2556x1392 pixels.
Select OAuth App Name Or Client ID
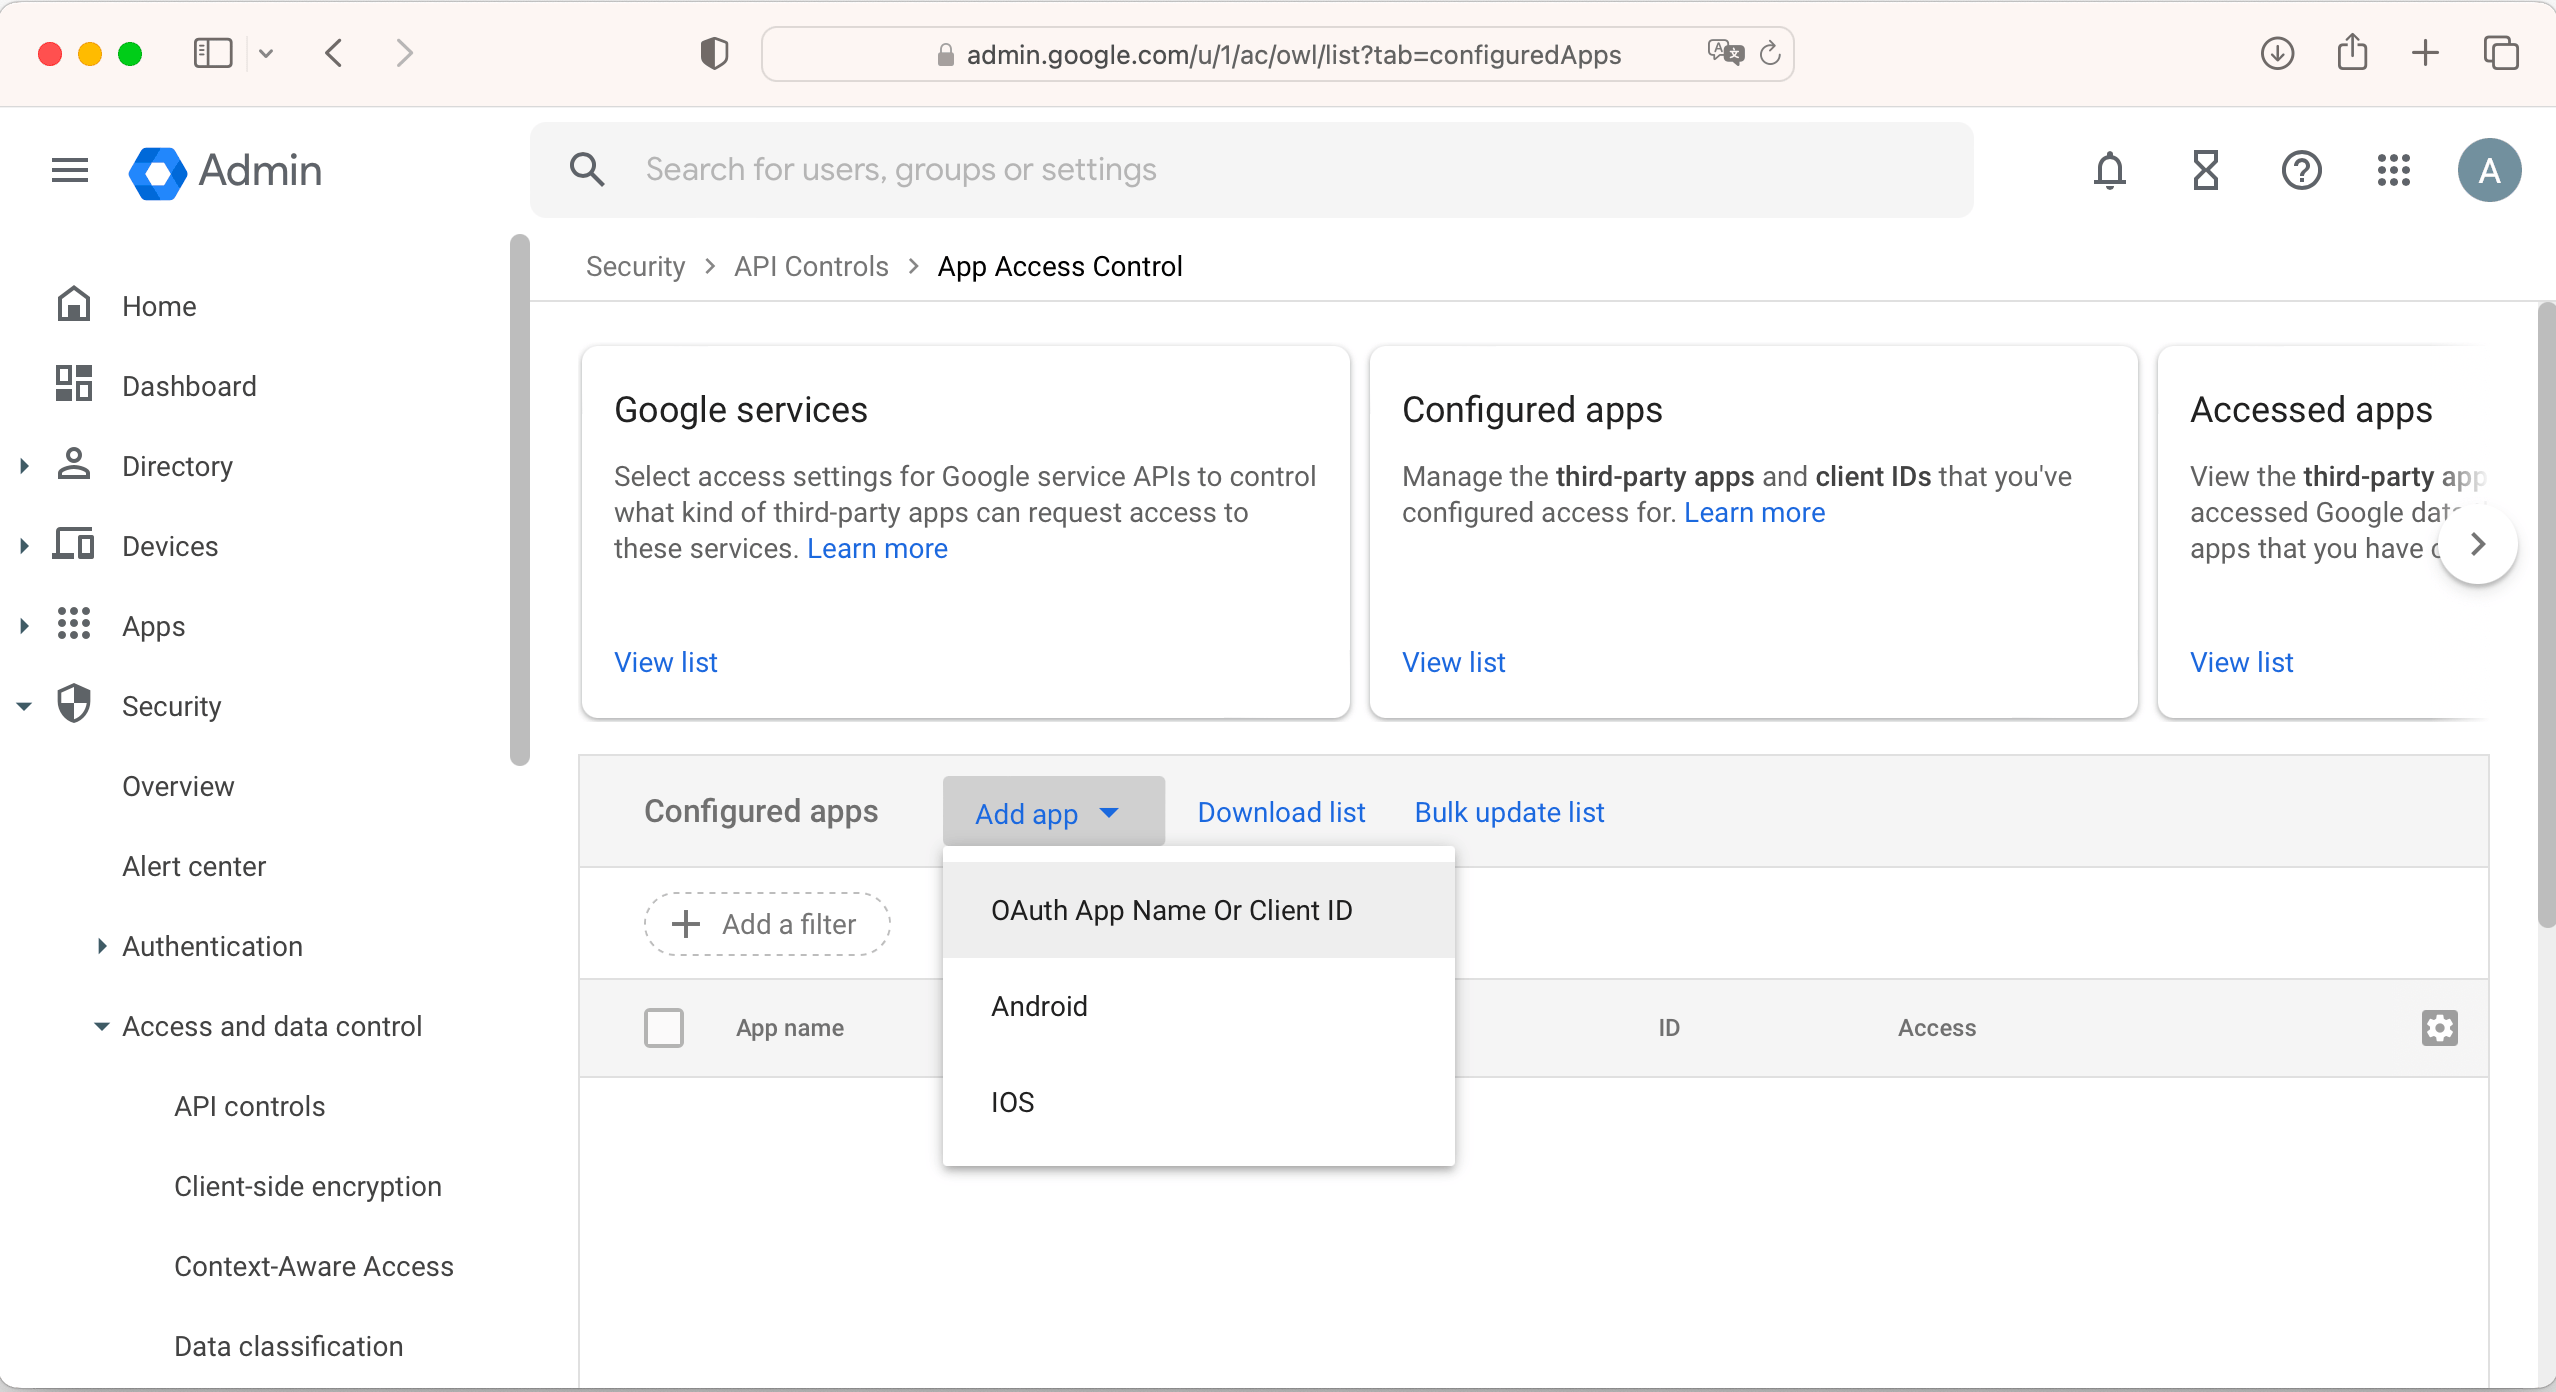[x=1198, y=910]
